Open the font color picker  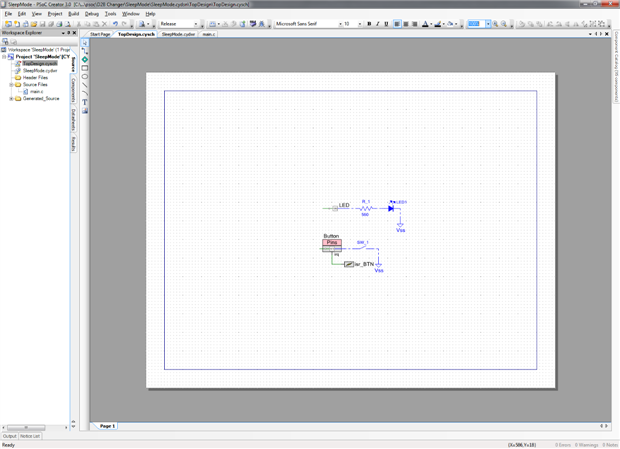click(425, 24)
